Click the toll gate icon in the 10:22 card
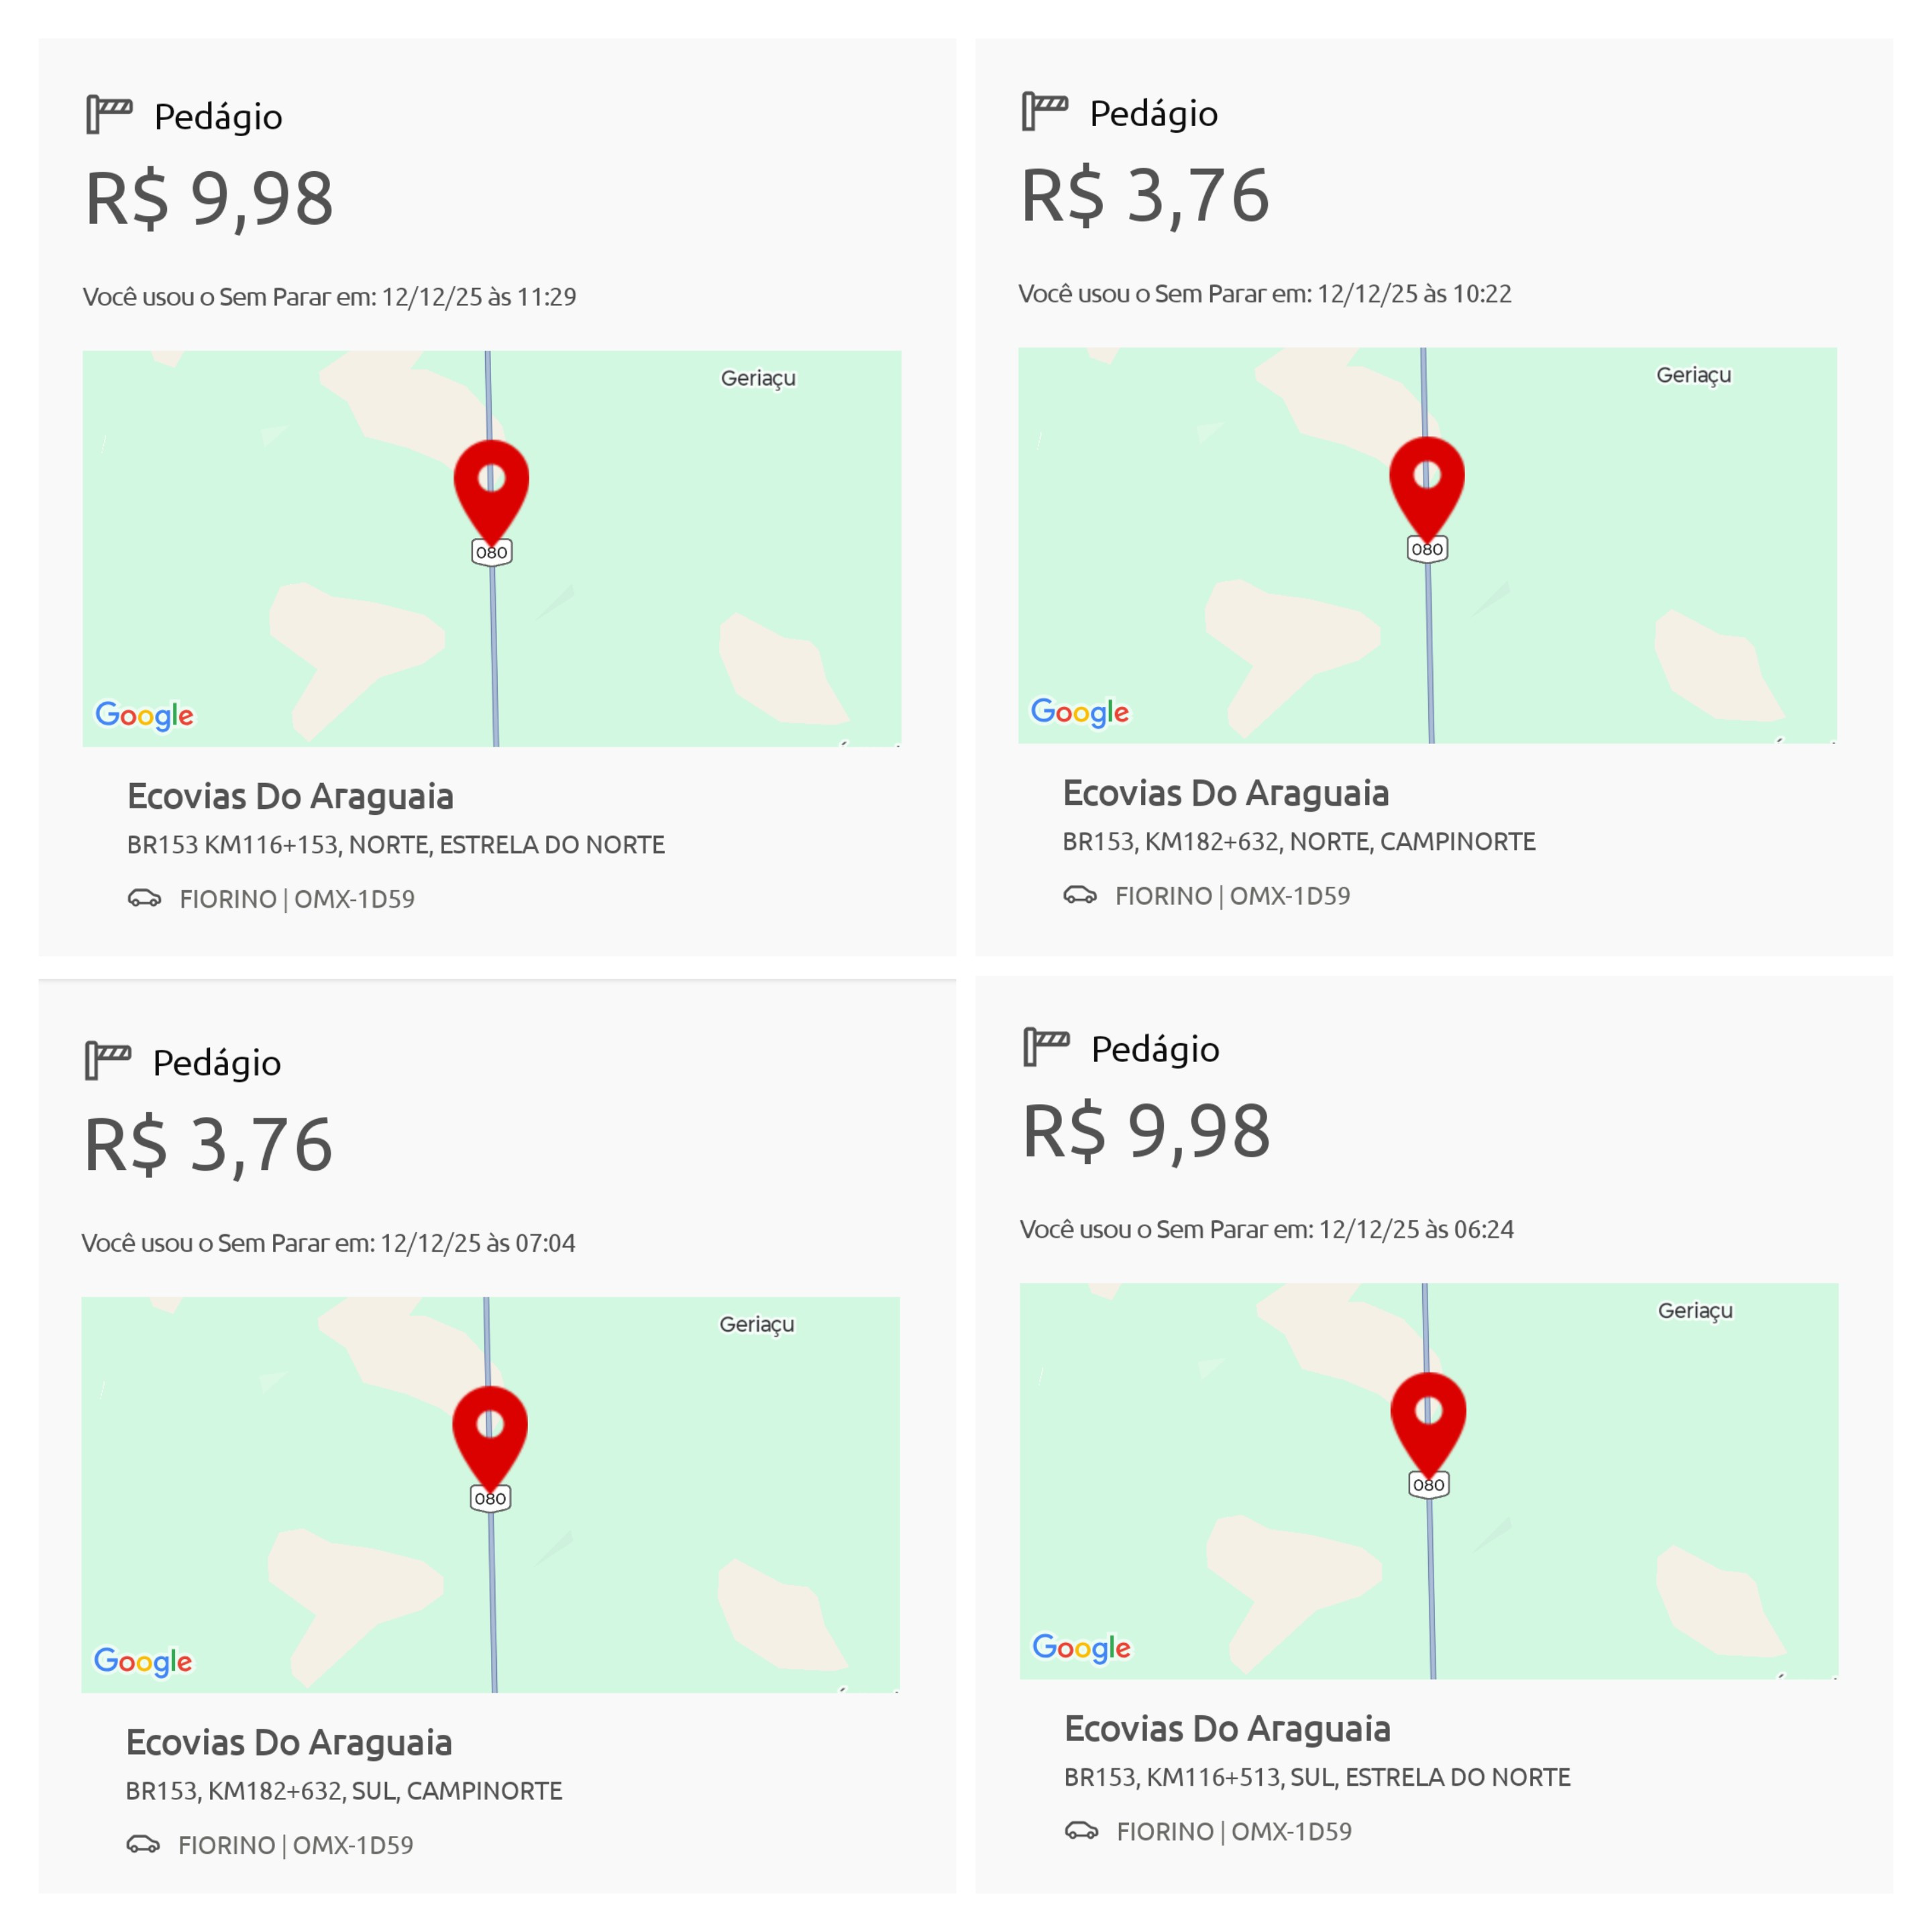 pos(1045,111)
